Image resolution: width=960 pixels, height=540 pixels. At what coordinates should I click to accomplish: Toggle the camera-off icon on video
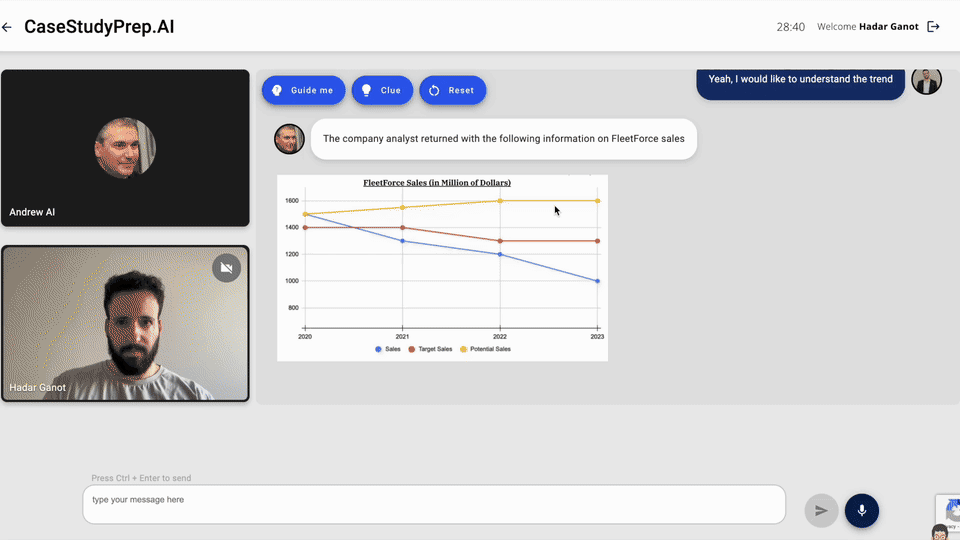pos(226,268)
